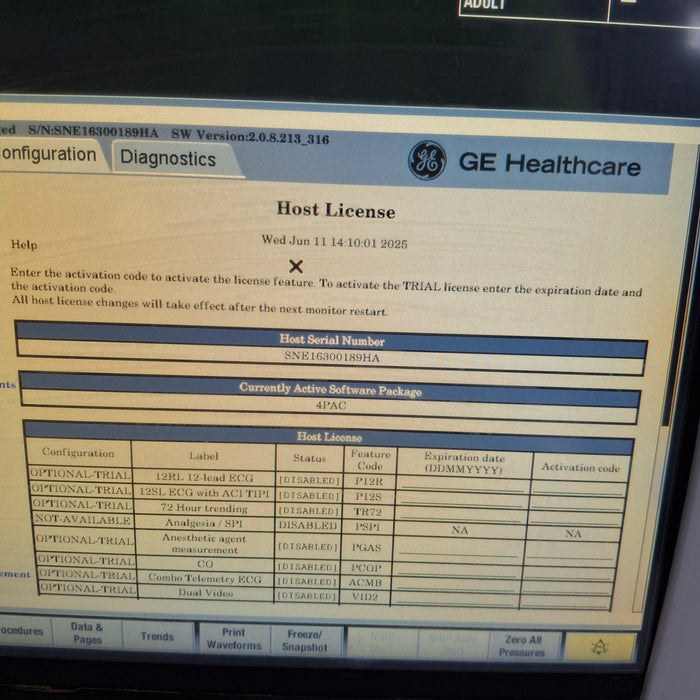Select the 4PAC software package value
700x700 pixels.
(x=331, y=405)
